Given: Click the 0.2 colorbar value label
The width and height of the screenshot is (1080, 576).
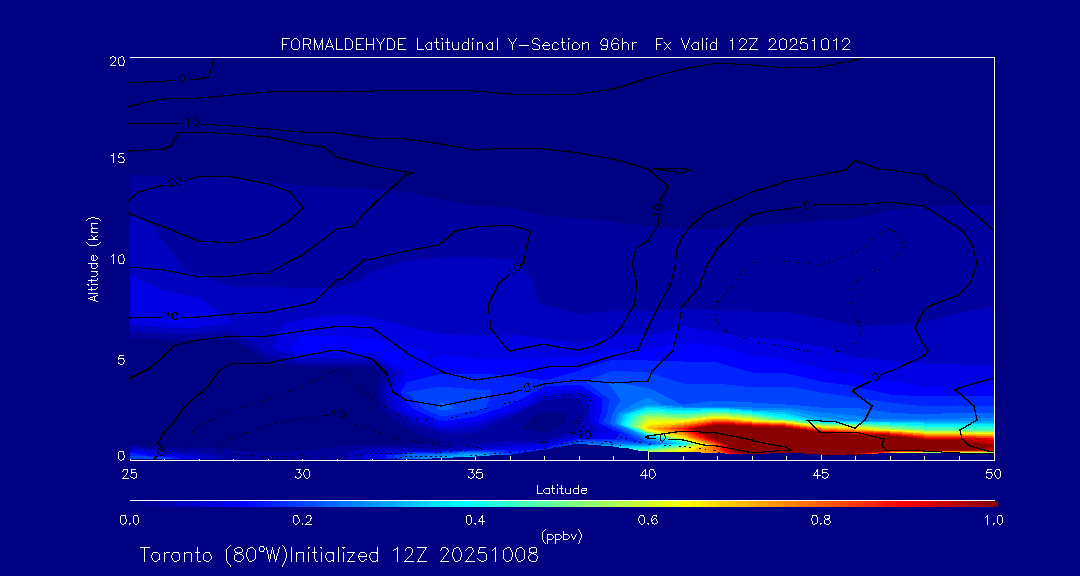Looking at the screenshot, I should [x=302, y=520].
